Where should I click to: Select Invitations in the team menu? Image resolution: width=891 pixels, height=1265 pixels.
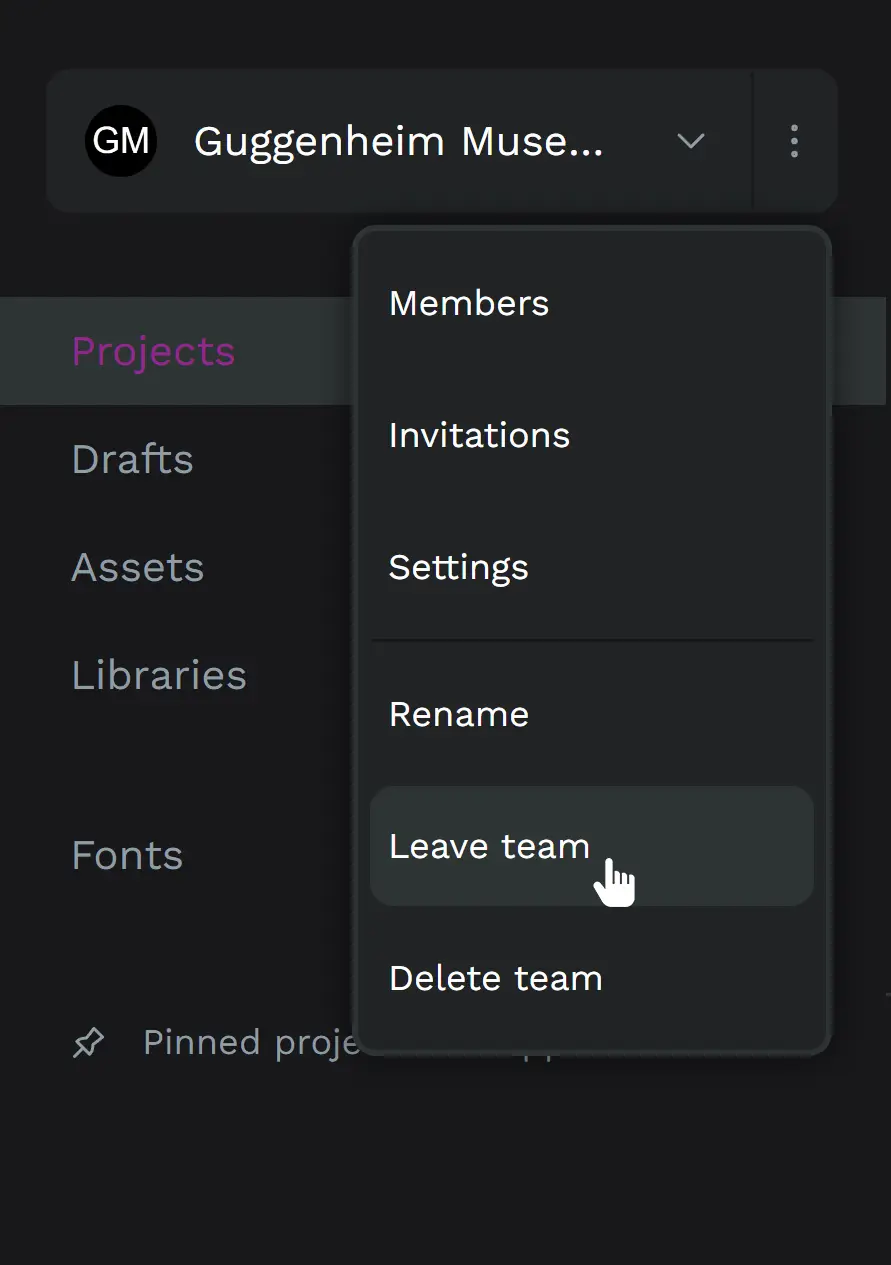pyautogui.click(x=479, y=435)
